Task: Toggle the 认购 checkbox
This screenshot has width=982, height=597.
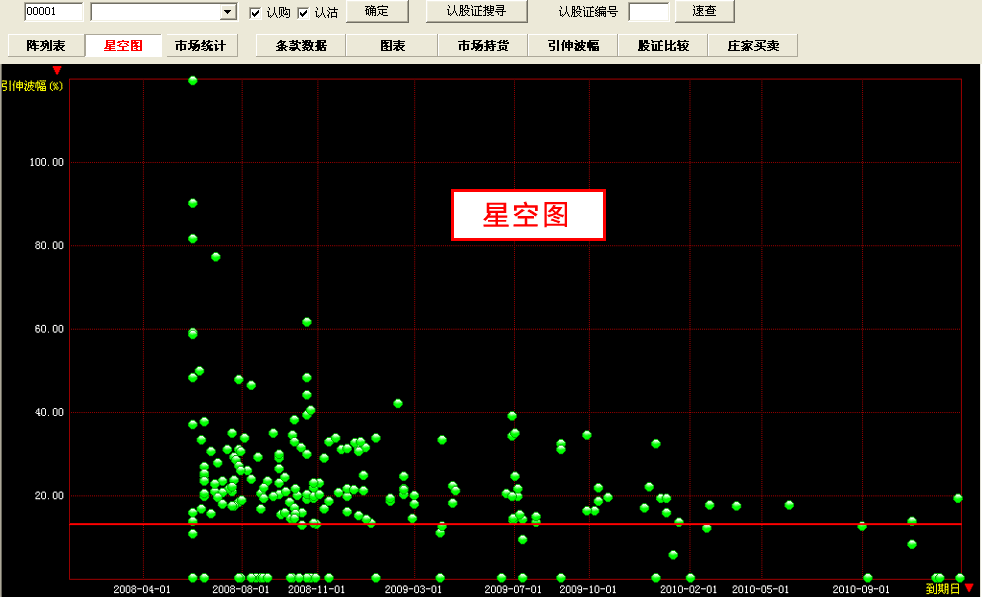Action: [x=255, y=12]
